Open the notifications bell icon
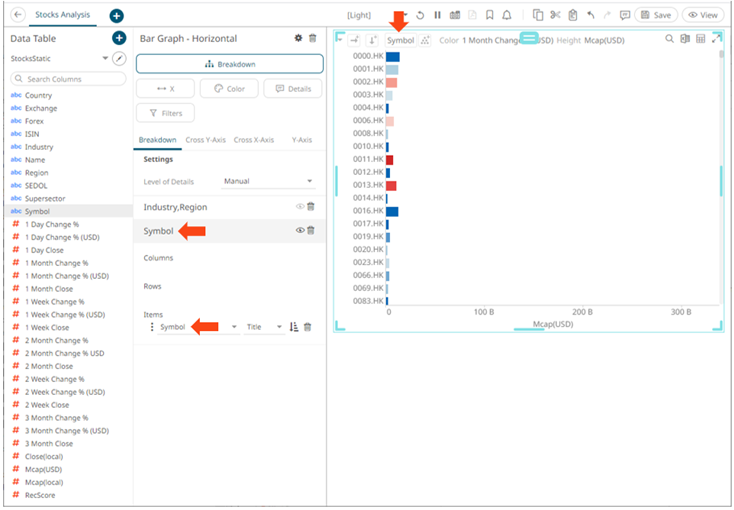 click(x=507, y=15)
